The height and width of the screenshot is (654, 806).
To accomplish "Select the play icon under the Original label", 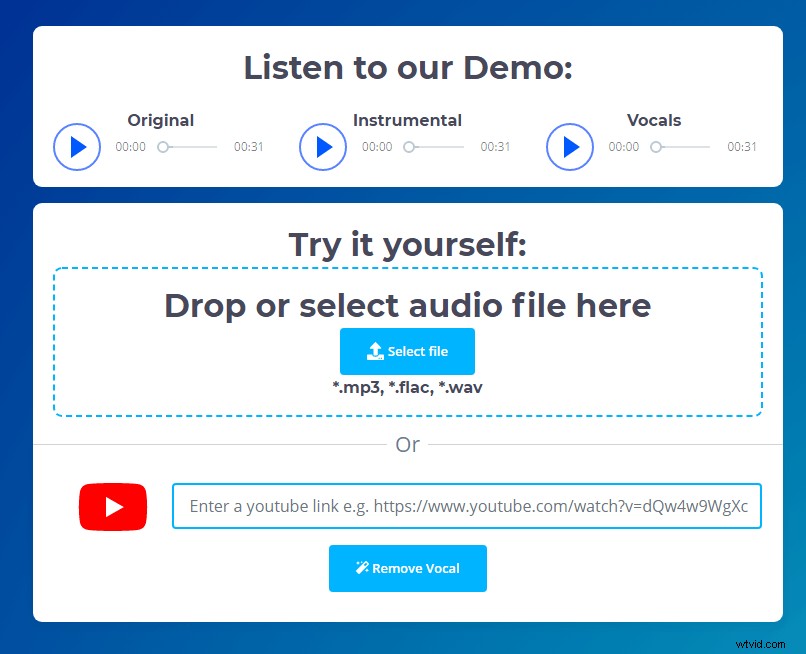I will coord(77,147).
